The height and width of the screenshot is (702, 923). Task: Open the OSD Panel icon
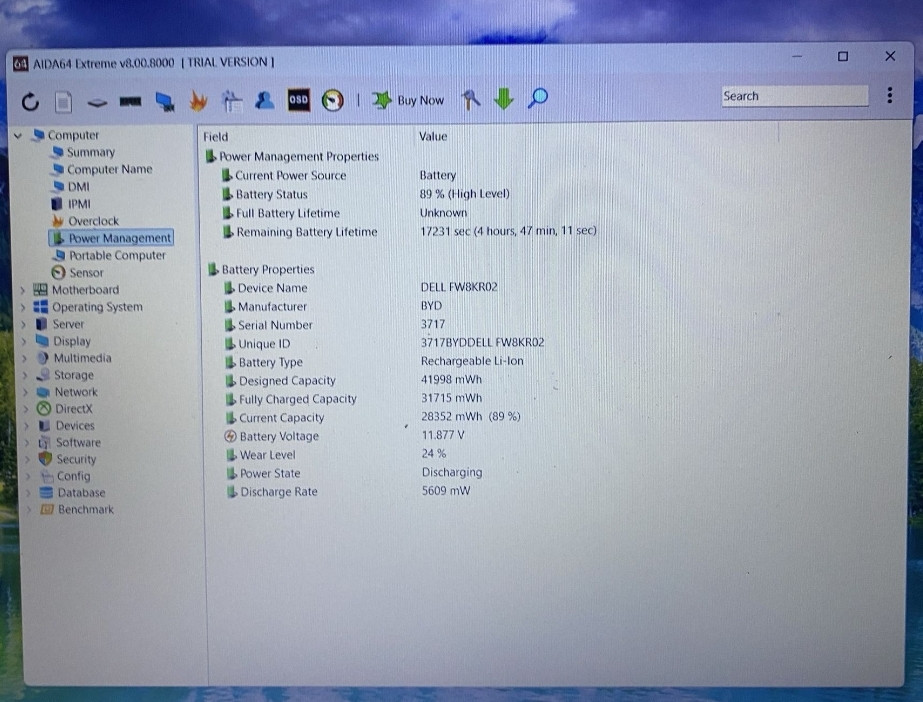(x=297, y=100)
